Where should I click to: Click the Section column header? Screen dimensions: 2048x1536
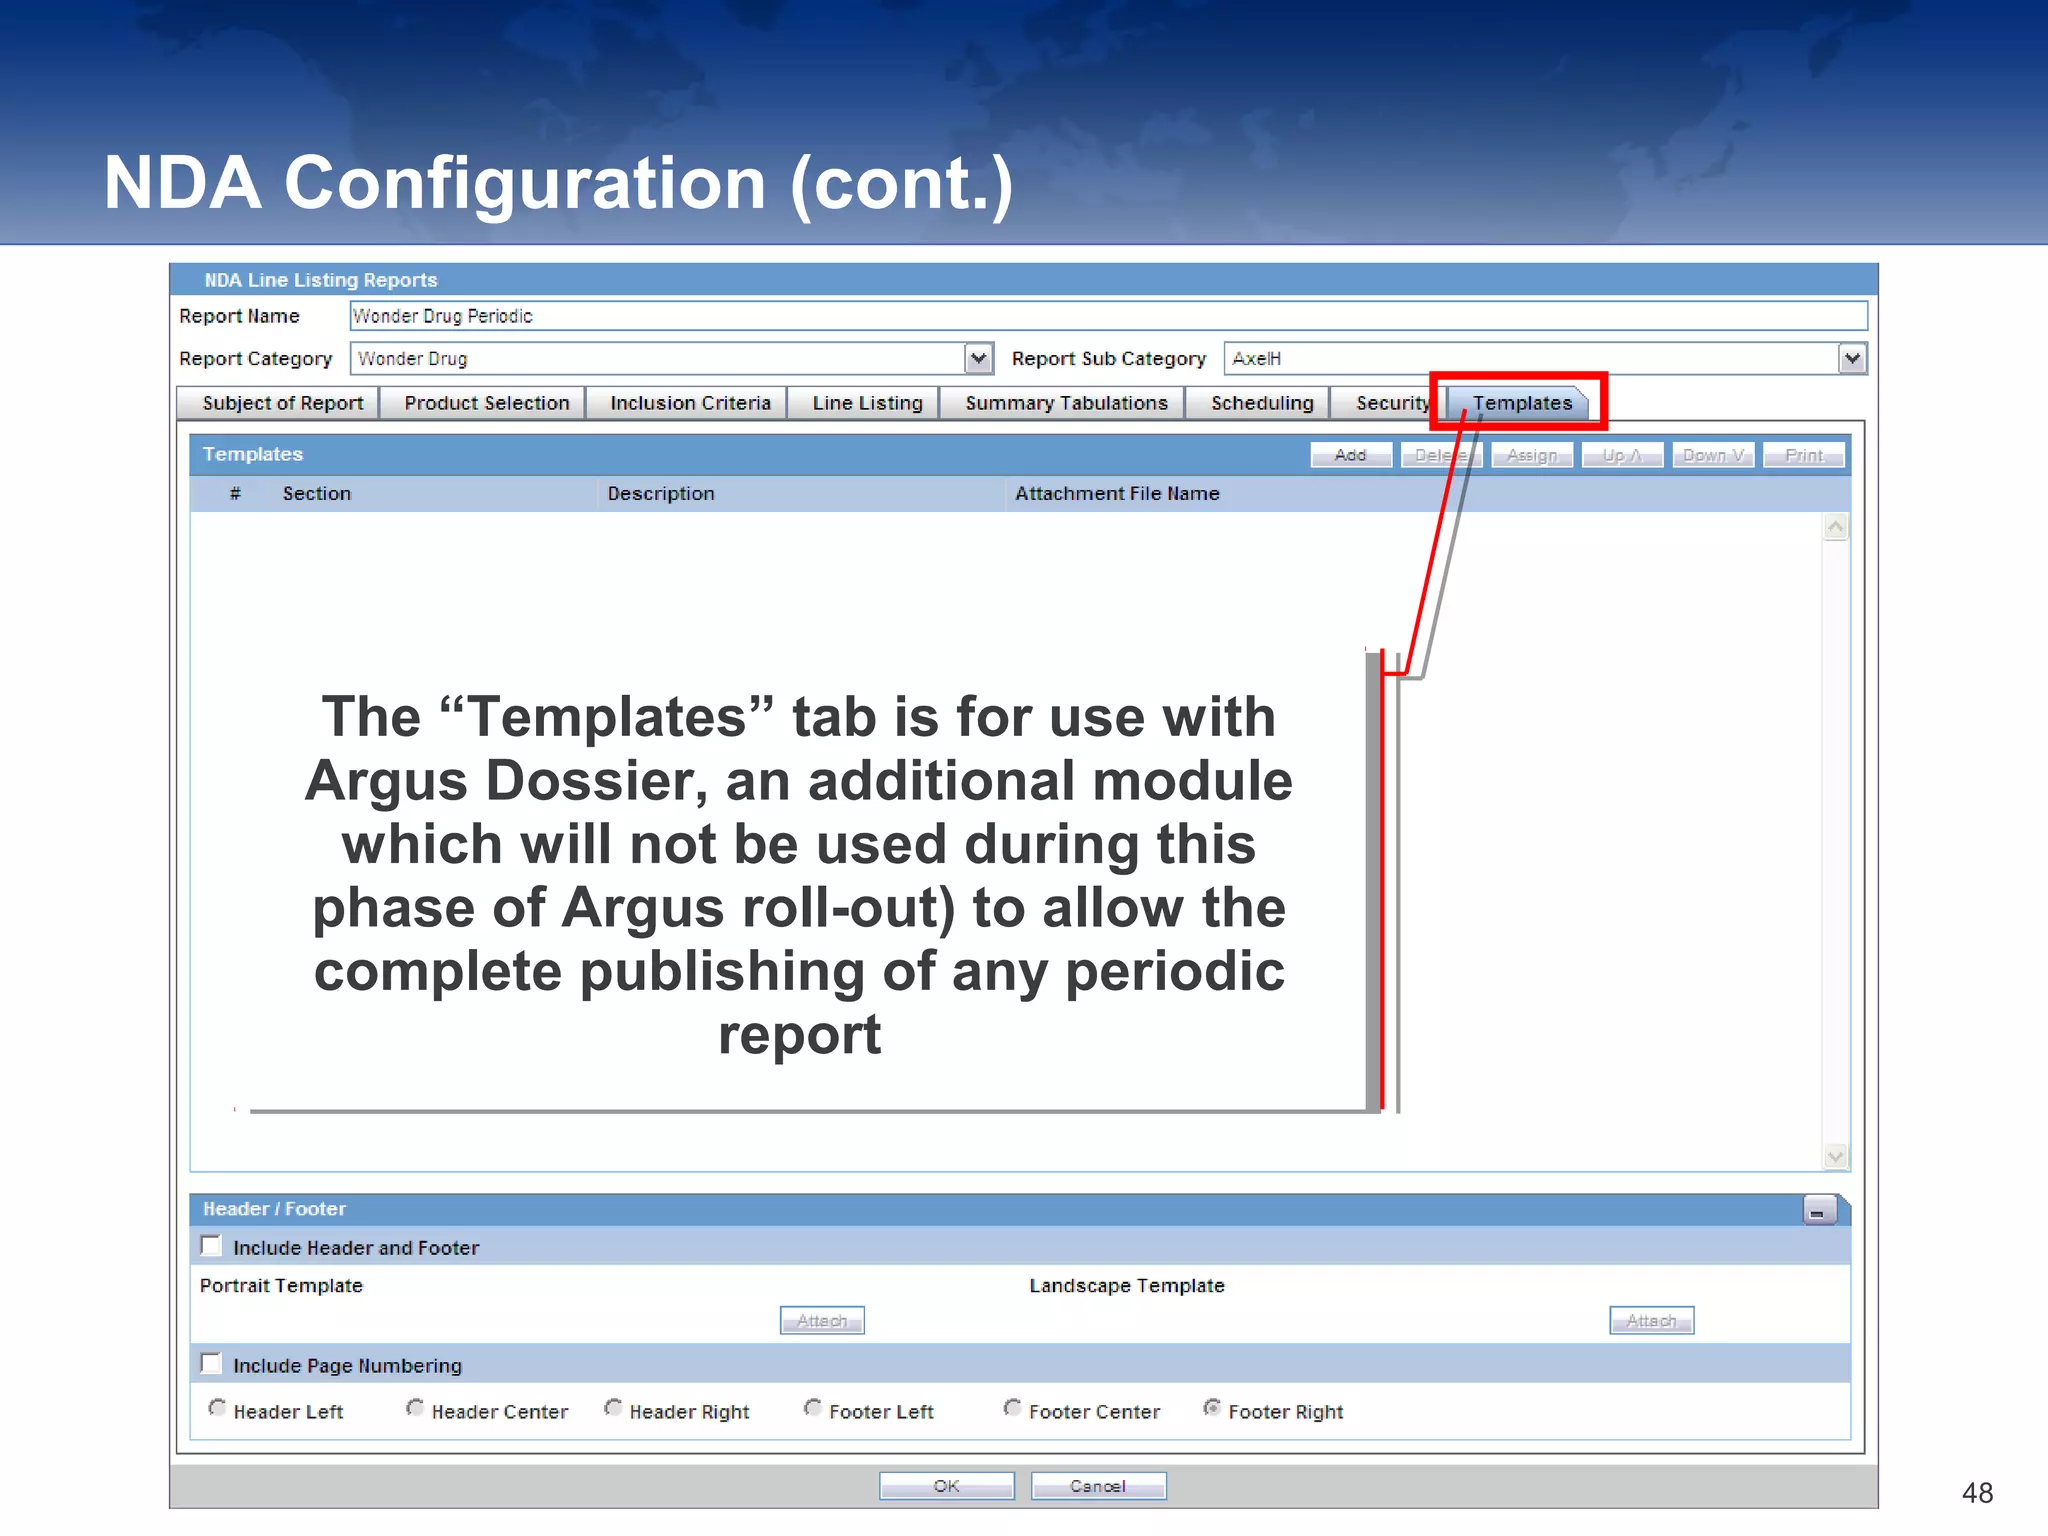point(317,493)
